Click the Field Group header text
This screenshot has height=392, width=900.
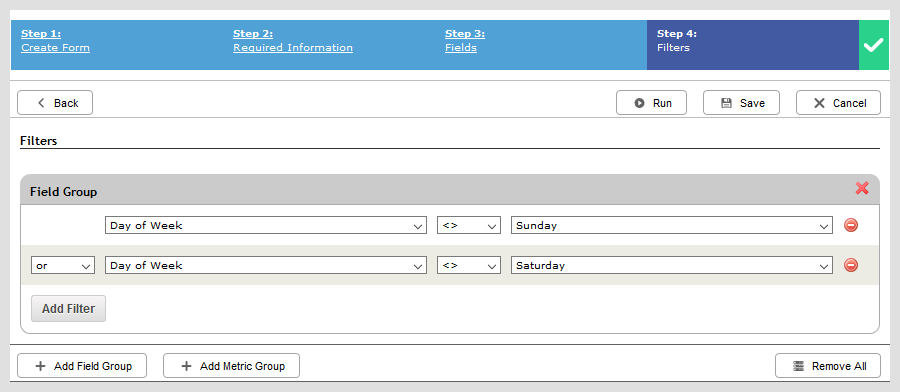(x=63, y=192)
